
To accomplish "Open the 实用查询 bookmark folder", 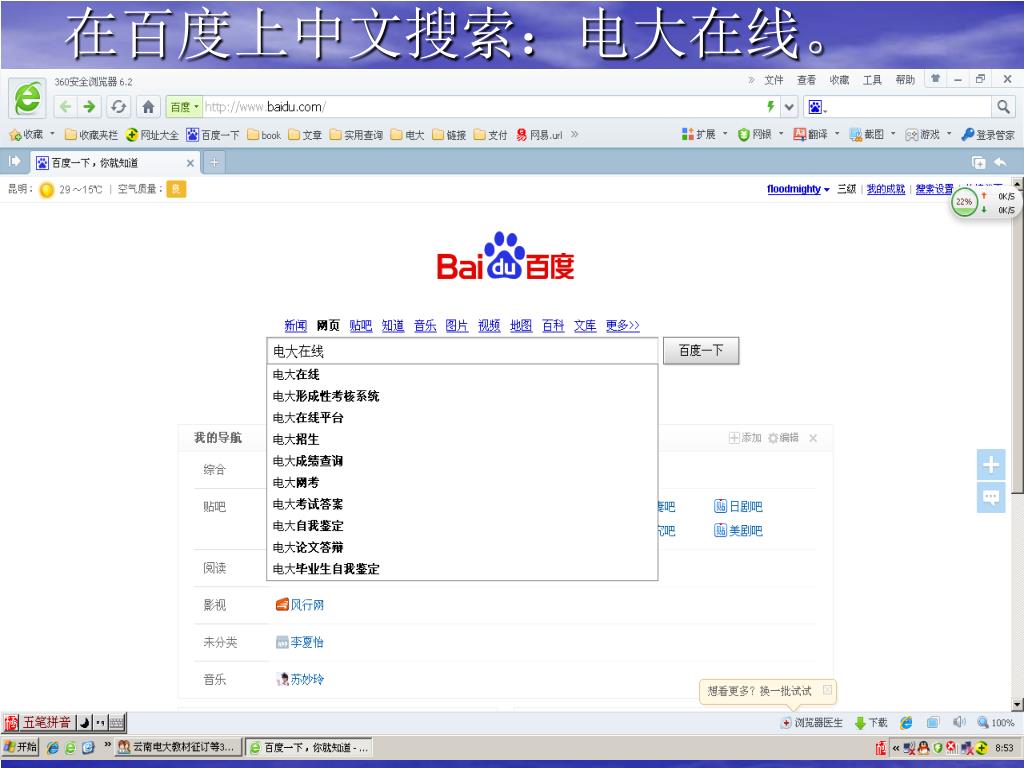I will click(x=356, y=135).
